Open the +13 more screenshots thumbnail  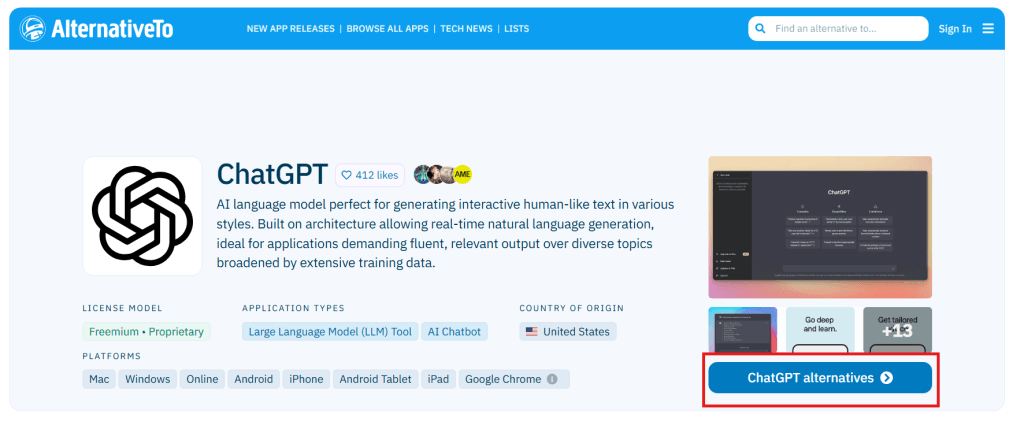pyautogui.click(x=897, y=330)
